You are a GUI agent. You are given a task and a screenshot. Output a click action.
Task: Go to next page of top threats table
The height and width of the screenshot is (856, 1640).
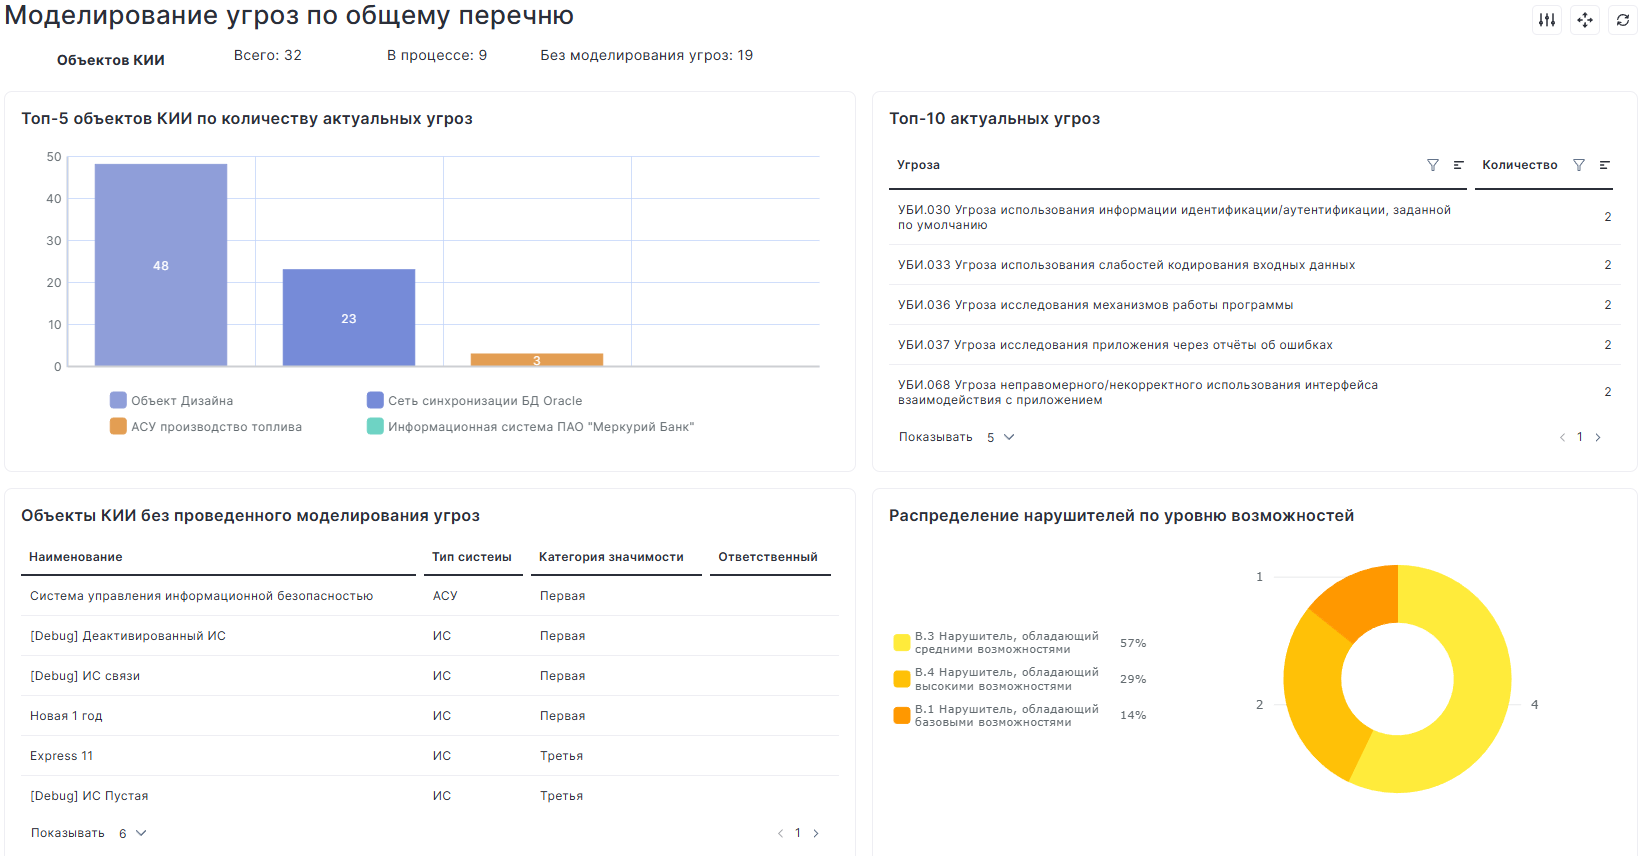(x=1598, y=437)
